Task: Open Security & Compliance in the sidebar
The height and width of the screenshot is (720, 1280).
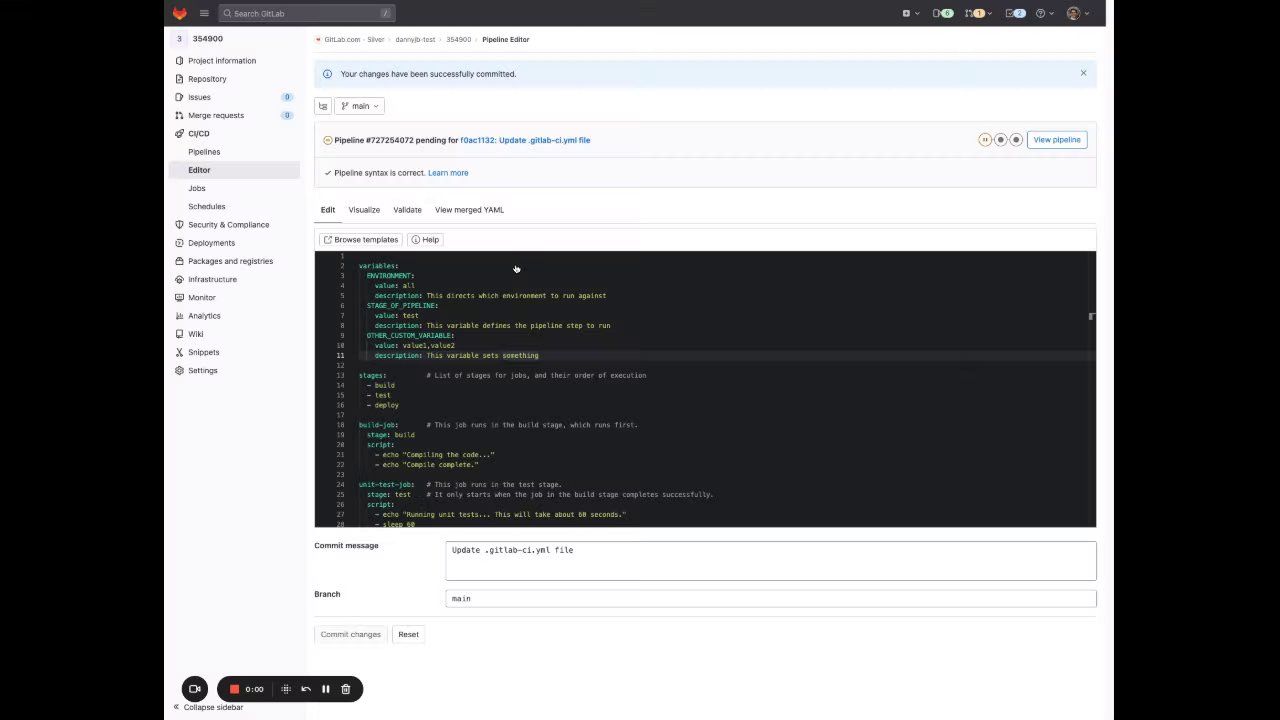Action: tap(228, 225)
